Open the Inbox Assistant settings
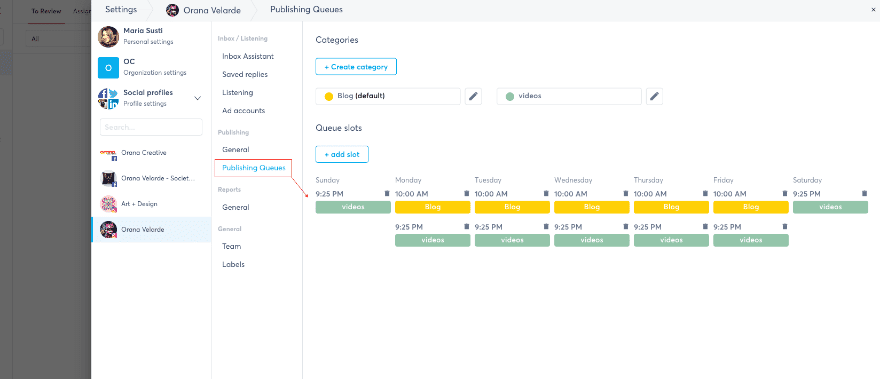The width and height of the screenshot is (880, 379). (248, 57)
